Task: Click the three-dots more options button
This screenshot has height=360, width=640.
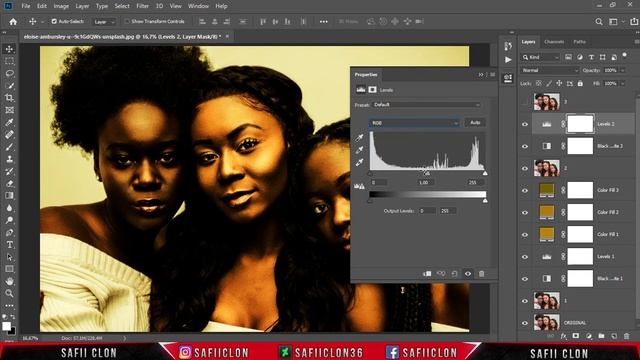Action: coord(323,22)
